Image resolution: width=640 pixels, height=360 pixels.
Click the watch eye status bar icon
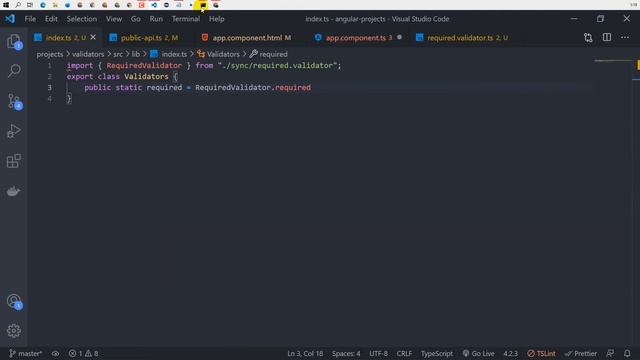point(56,353)
